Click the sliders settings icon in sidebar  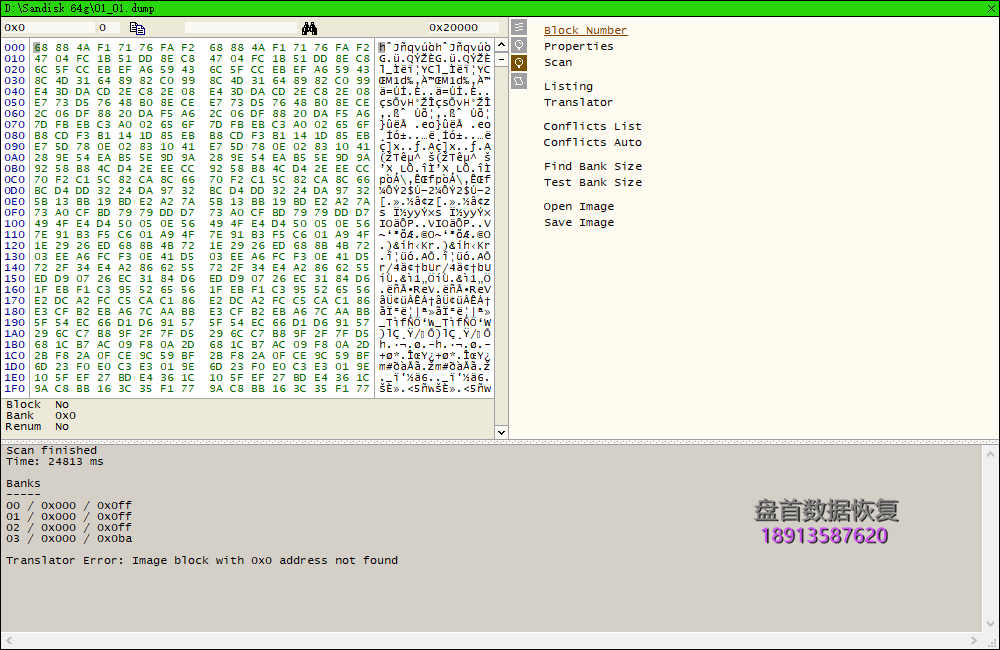[x=519, y=28]
